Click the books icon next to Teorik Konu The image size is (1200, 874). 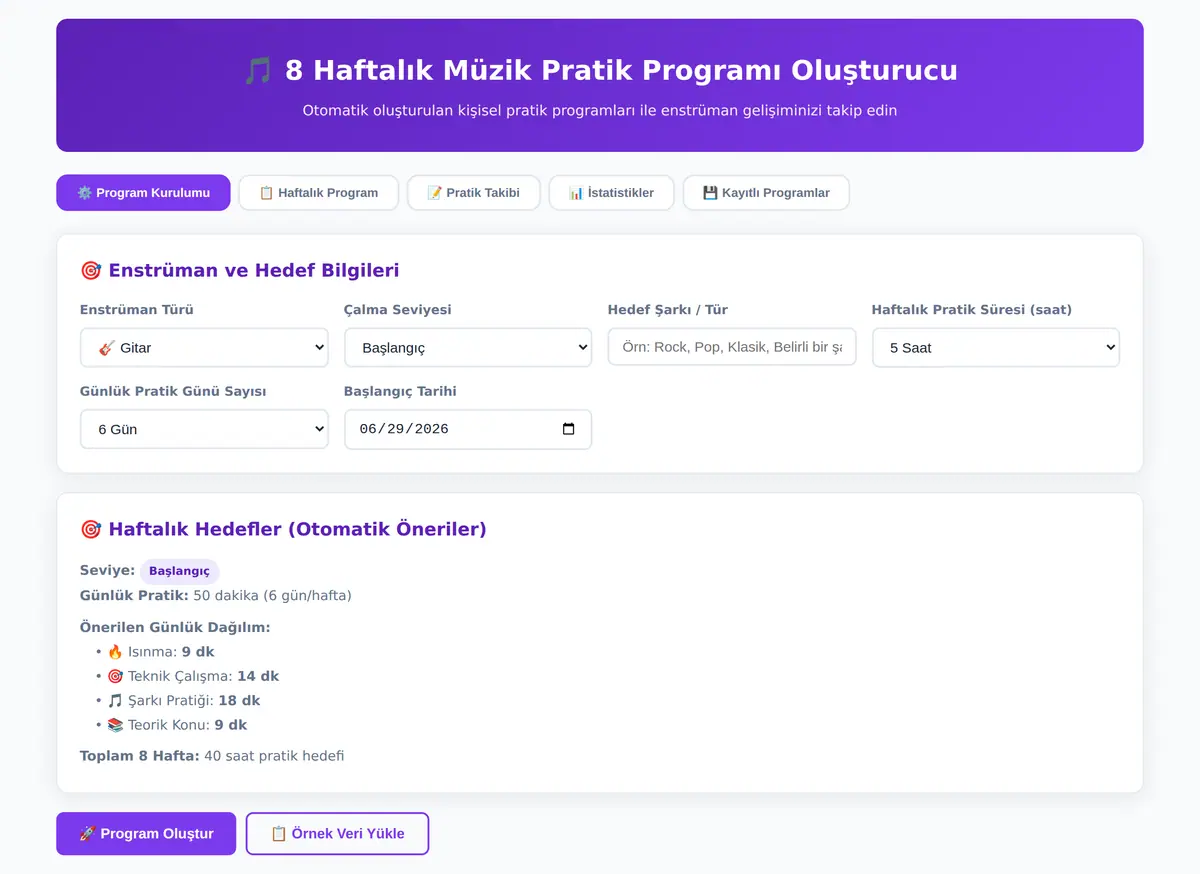click(x=115, y=725)
